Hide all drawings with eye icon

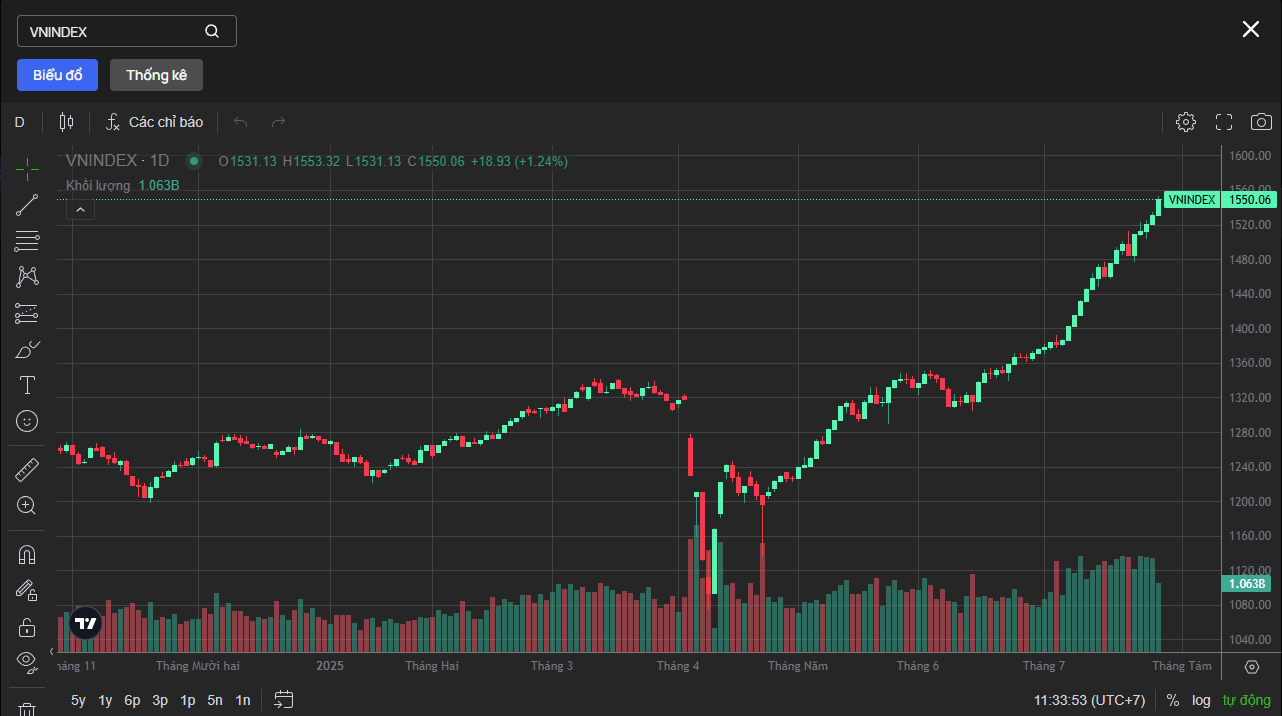28,661
